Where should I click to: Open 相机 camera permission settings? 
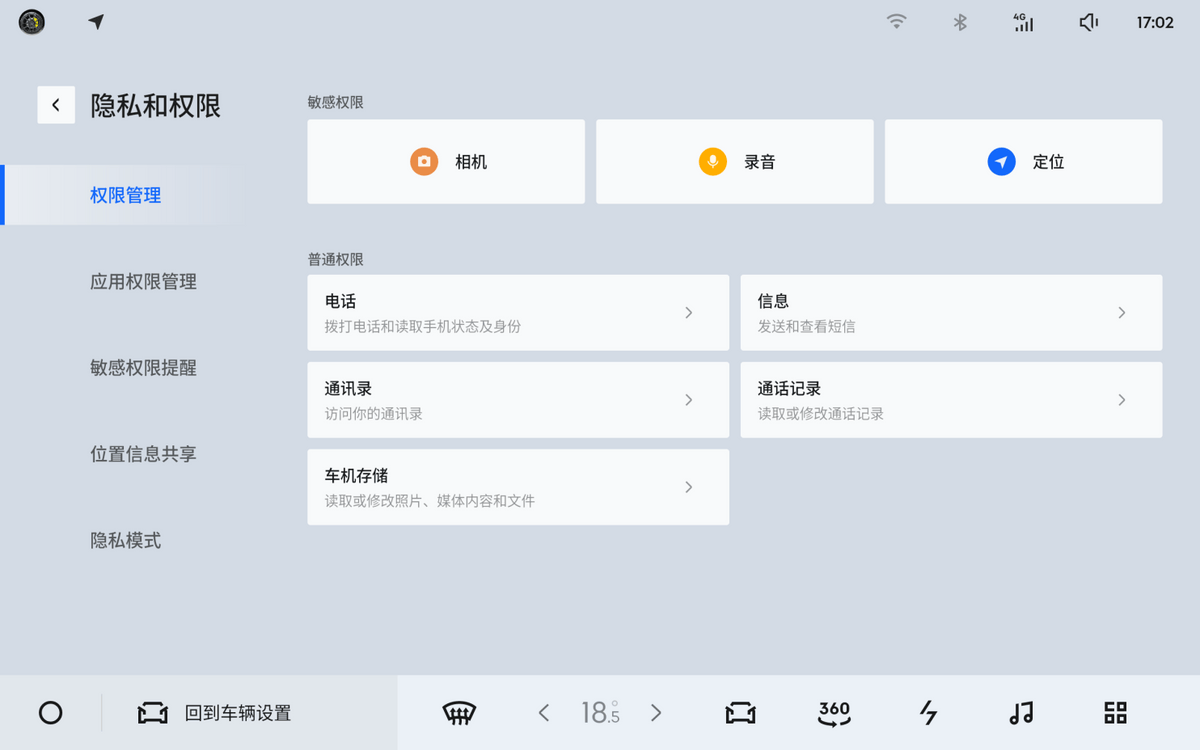click(x=446, y=161)
